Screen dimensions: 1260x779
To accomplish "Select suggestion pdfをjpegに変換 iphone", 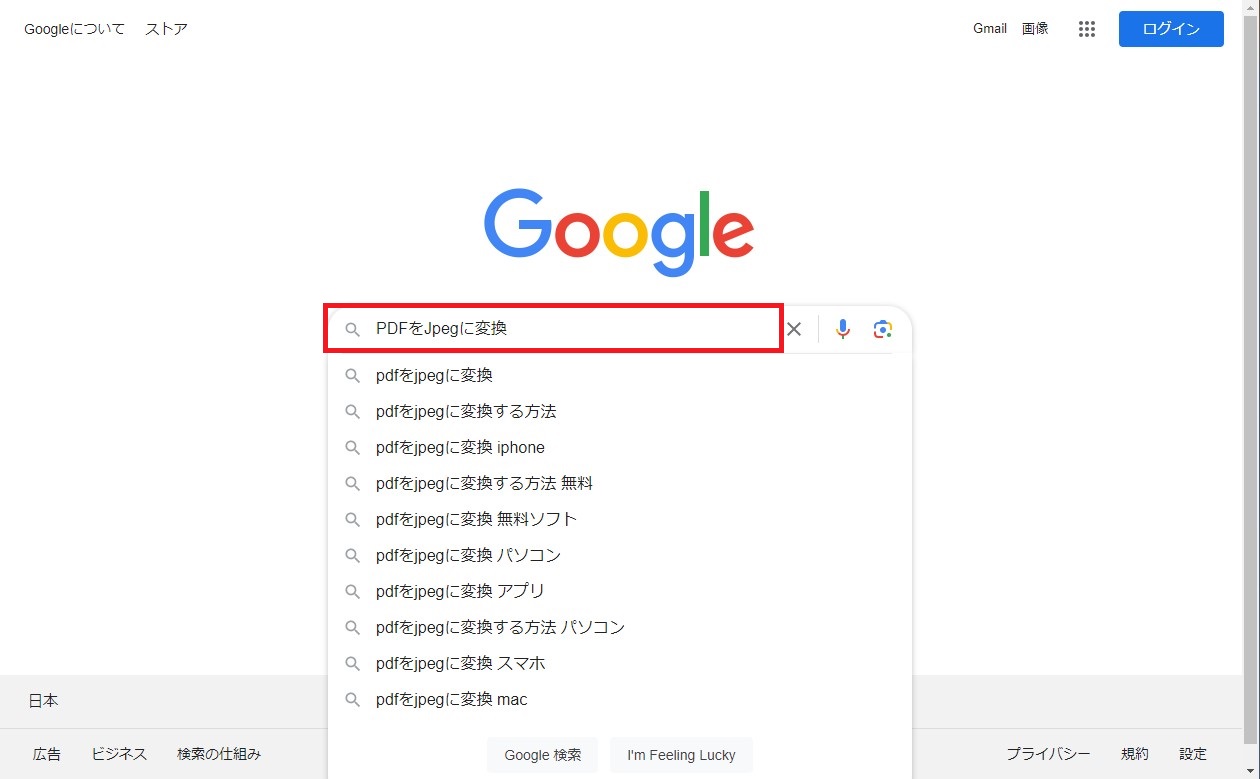I will [619, 448].
